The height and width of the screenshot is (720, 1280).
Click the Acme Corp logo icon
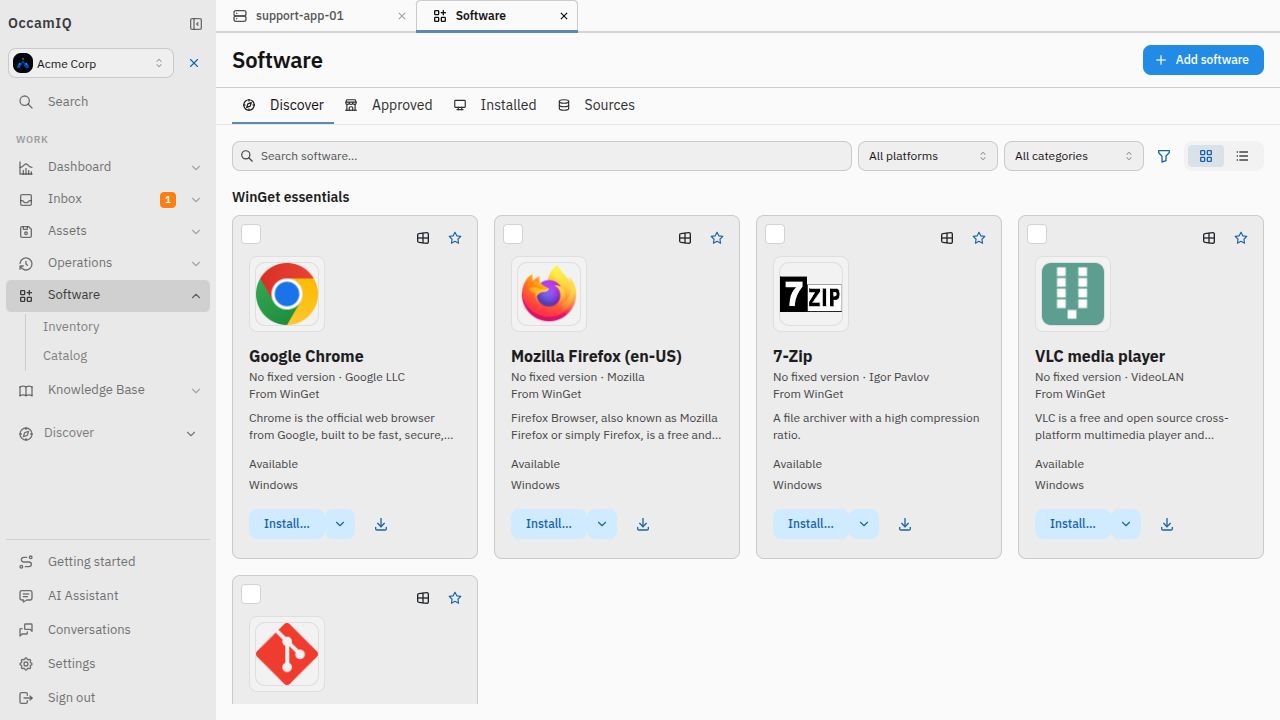coord(23,63)
